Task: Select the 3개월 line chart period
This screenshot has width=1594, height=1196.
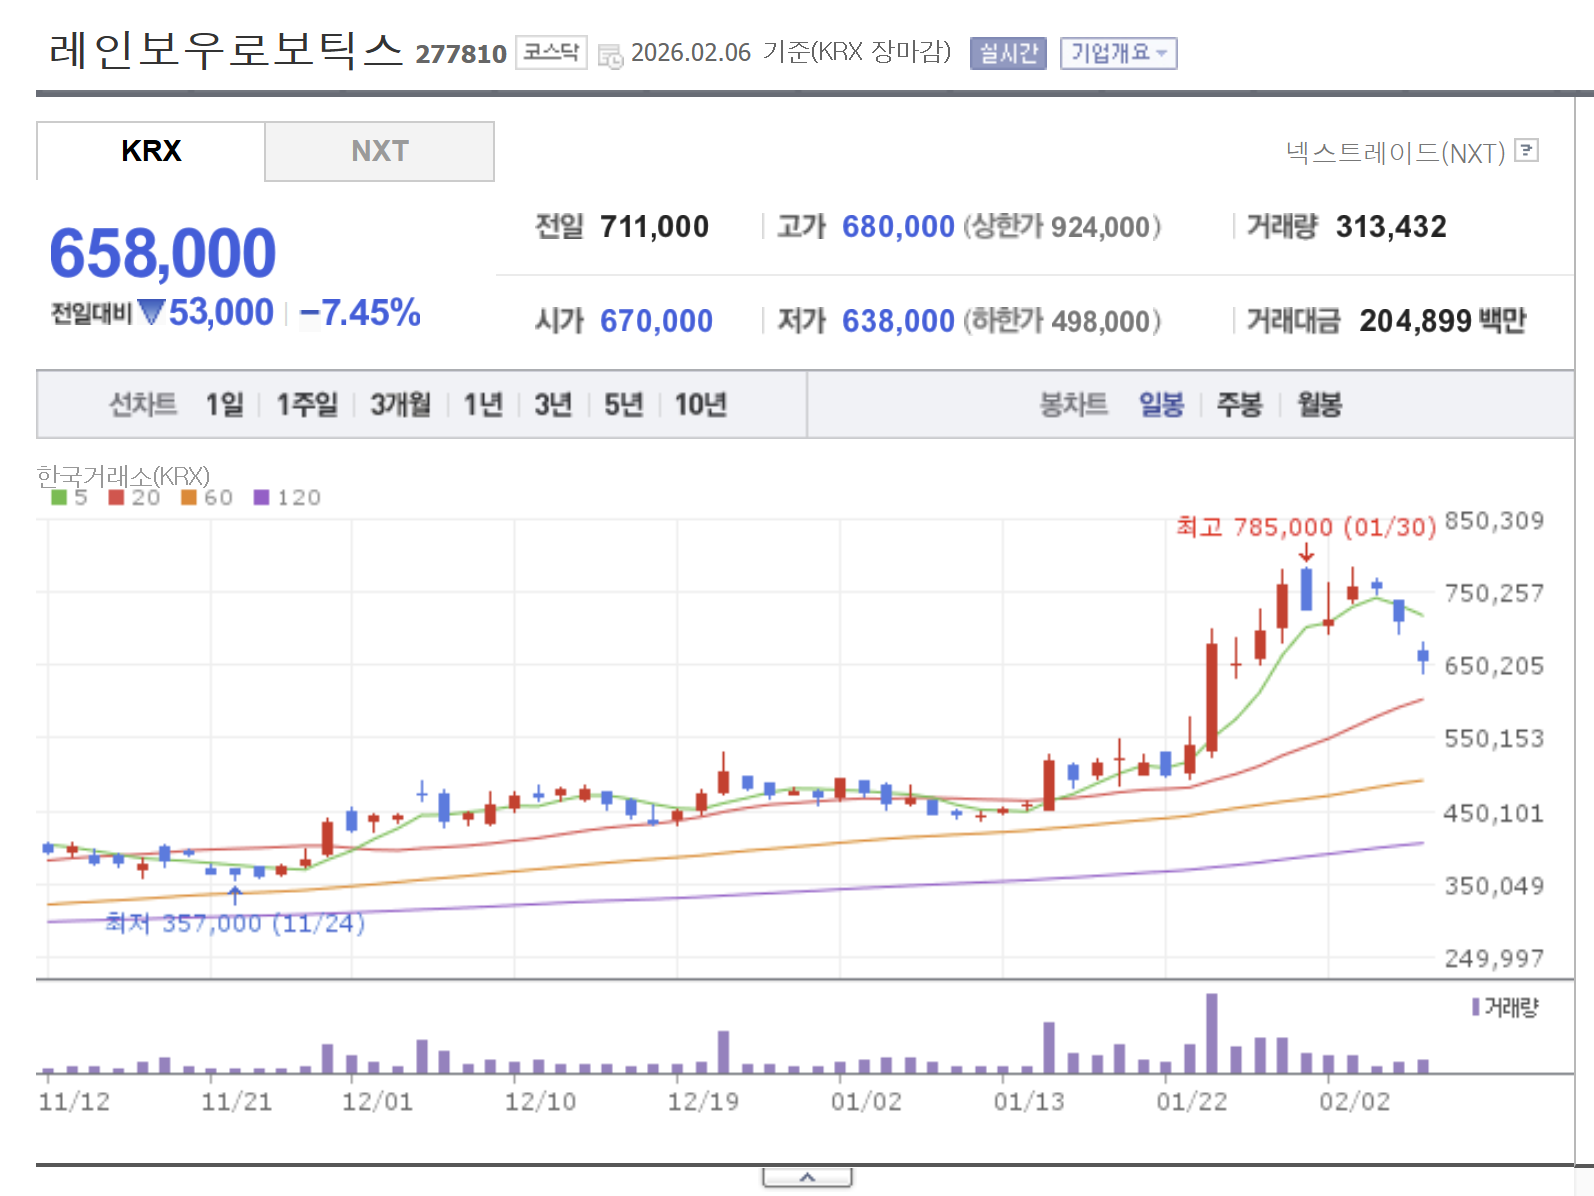Action: click(401, 404)
